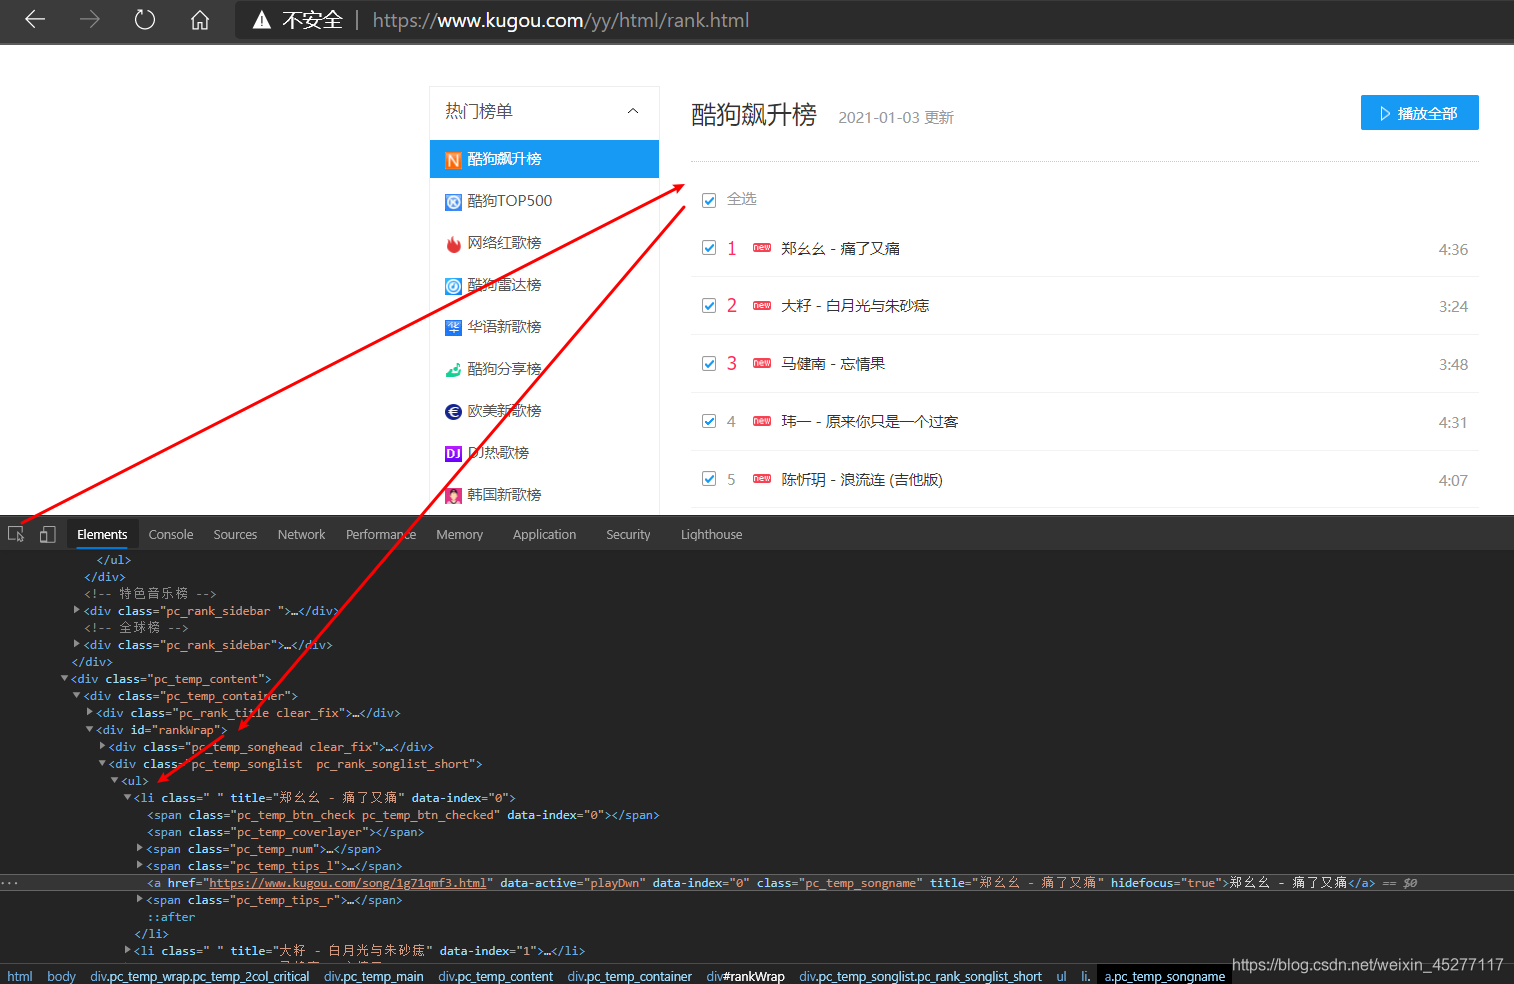
Task: Switch to the Elements tab
Action: point(102,534)
